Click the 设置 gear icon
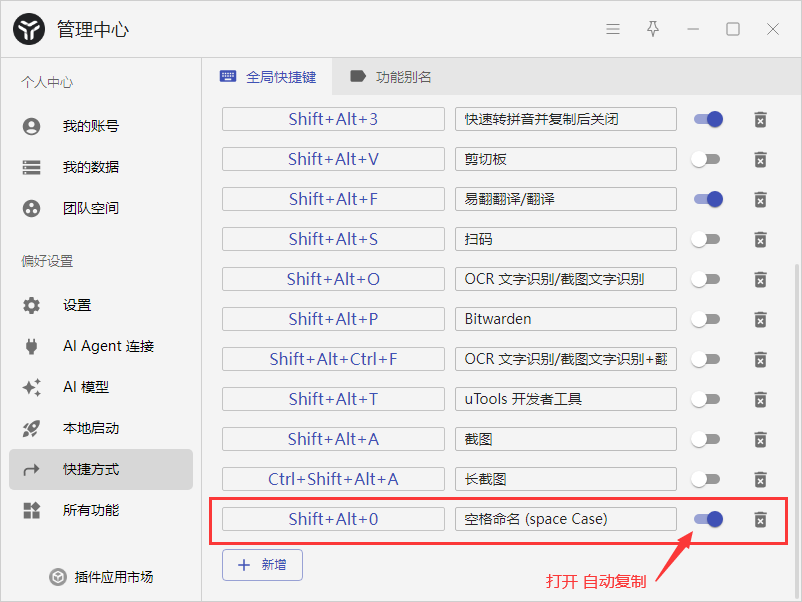Viewport: 802px width, 602px height. pyautogui.click(x=31, y=305)
